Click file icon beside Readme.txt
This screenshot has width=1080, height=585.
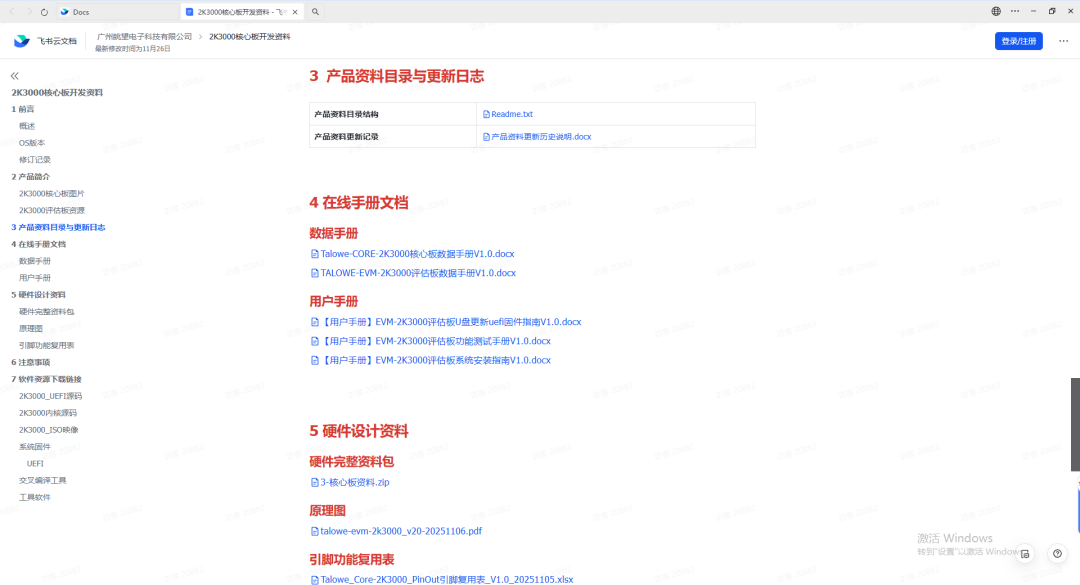tap(486, 114)
